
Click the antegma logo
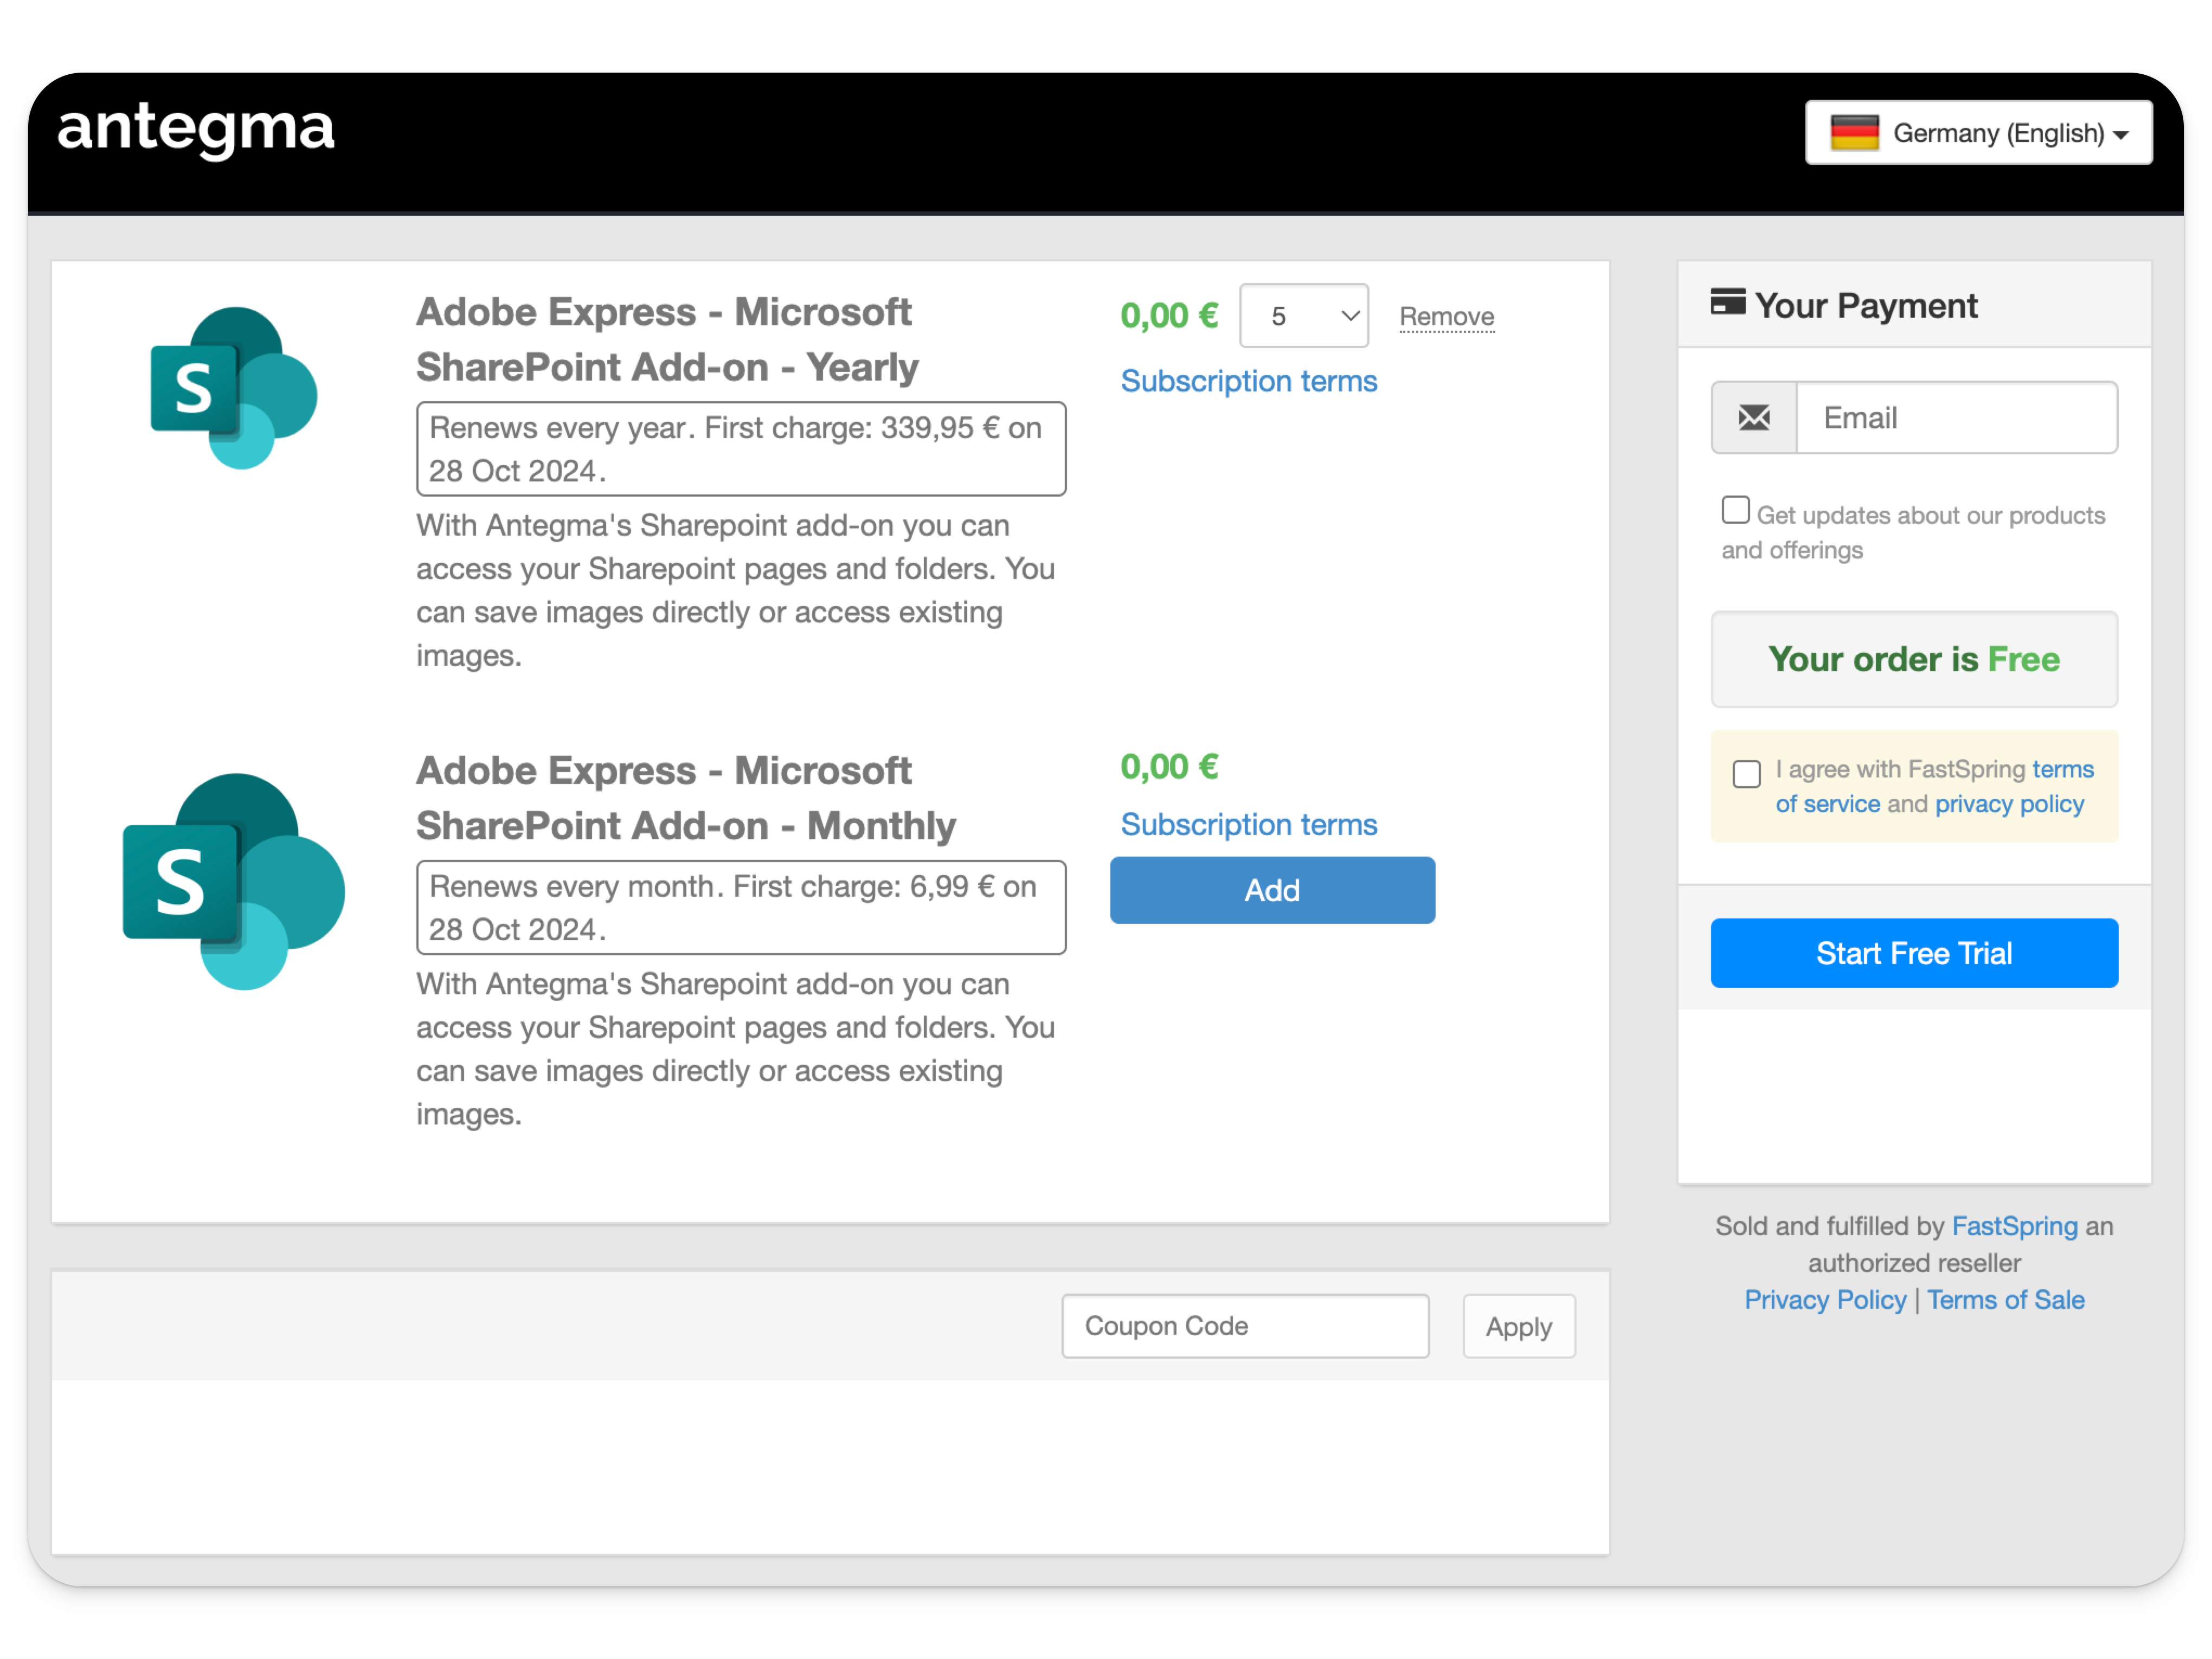(x=196, y=130)
